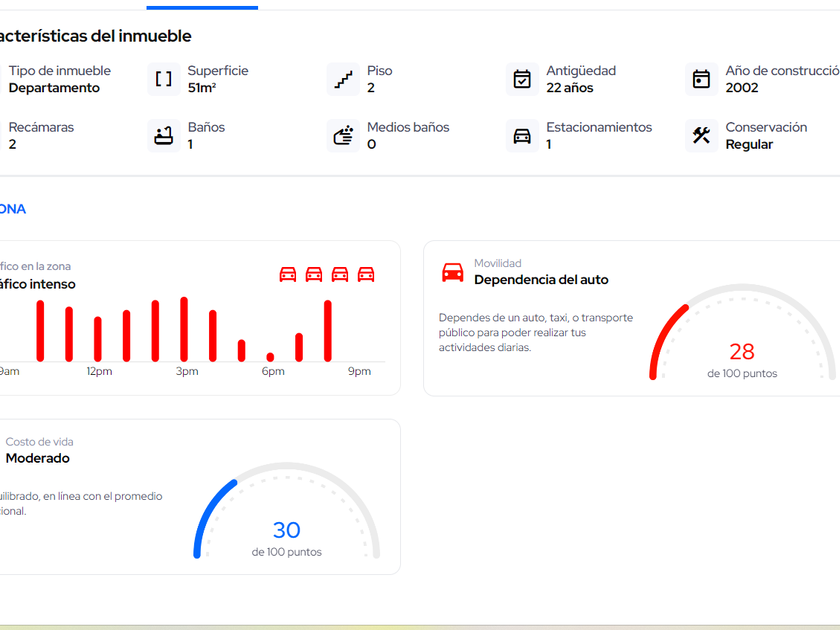Click the Recámaras label

click(41, 128)
